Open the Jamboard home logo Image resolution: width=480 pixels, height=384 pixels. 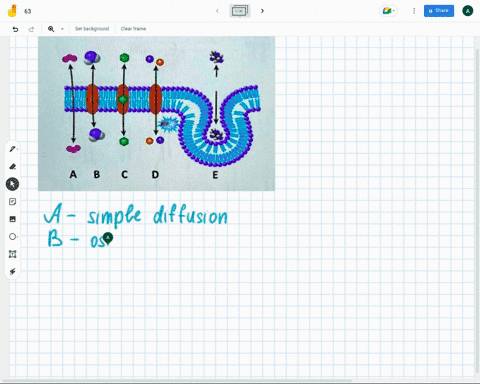coord(12,11)
